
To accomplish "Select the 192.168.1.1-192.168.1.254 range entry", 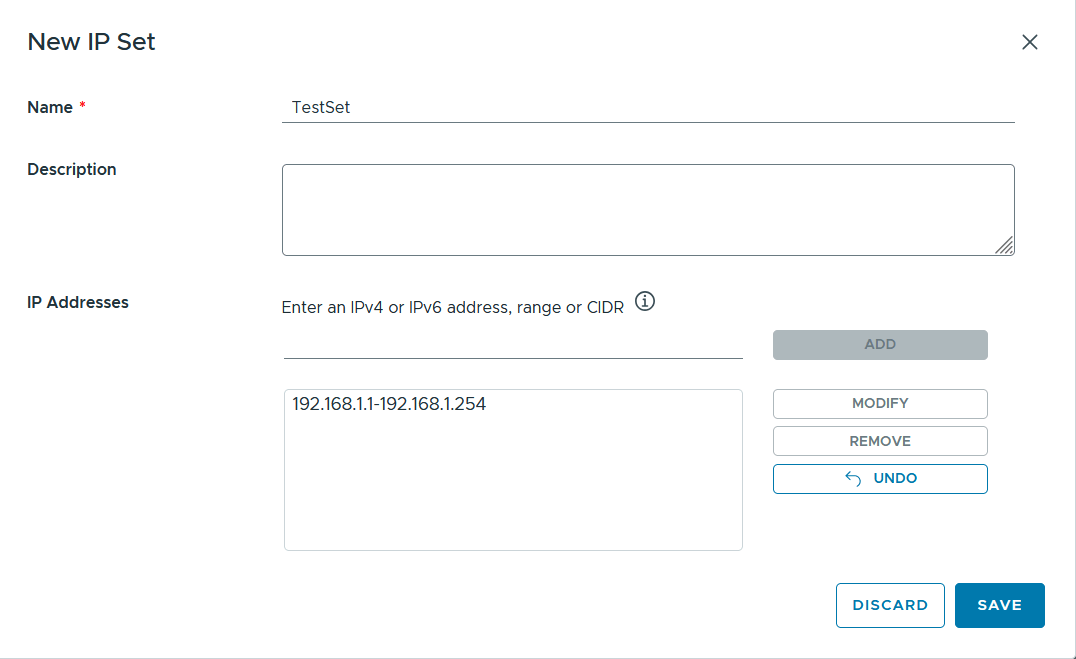I will click(x=389, y=404).
